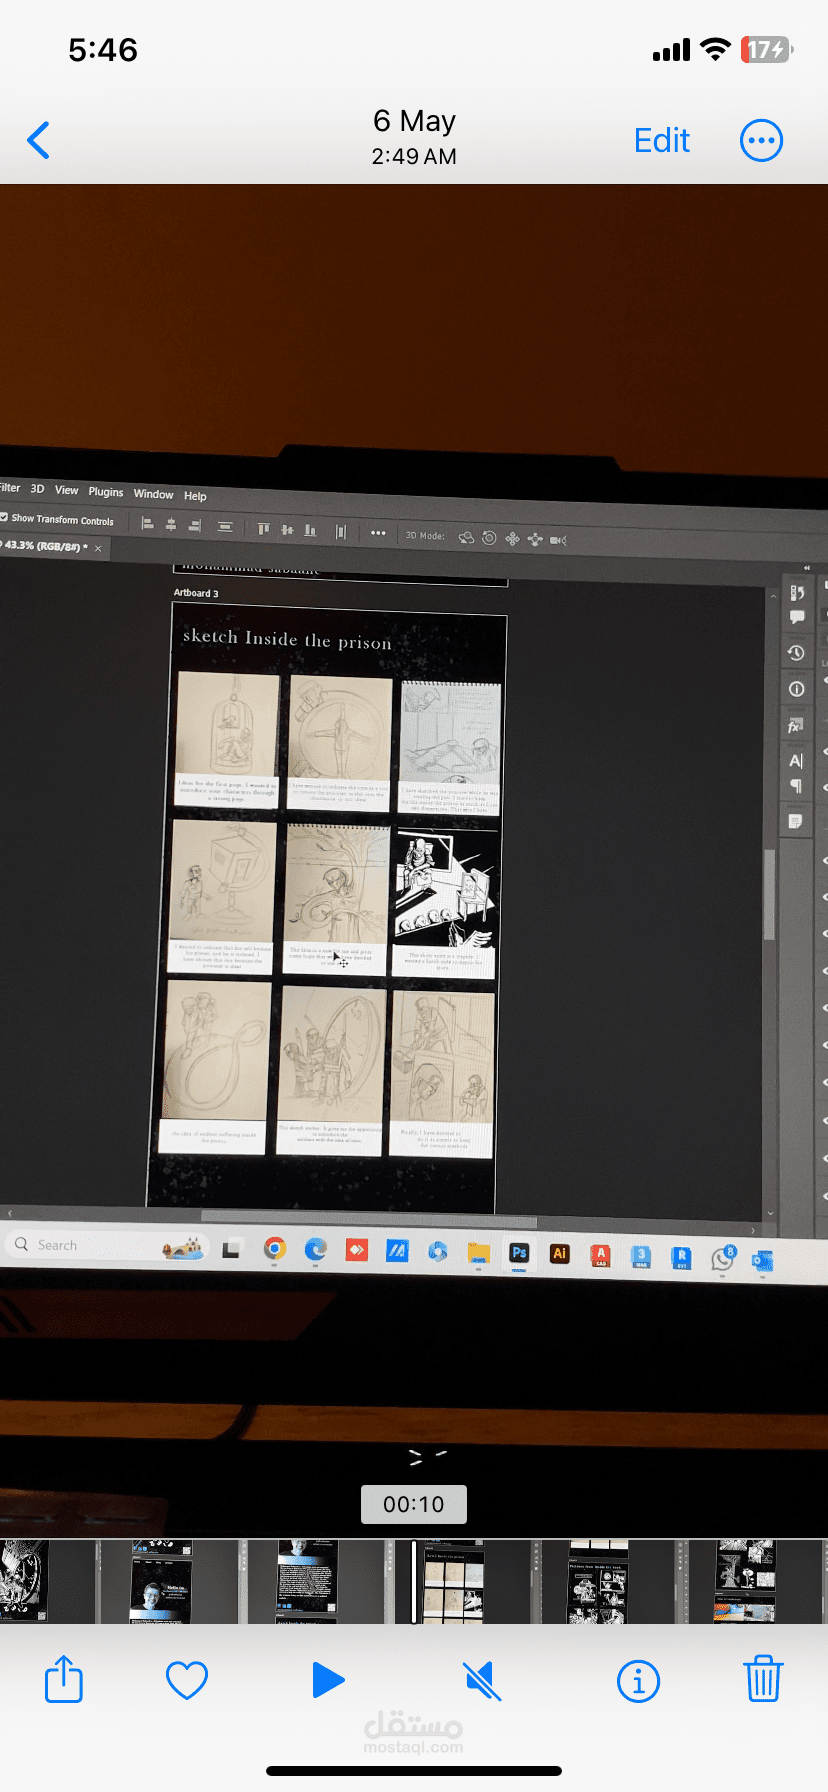Open the three-dot align options in options bar
Viewport: 828px width, 1792px height.
(x=378, y=533)
